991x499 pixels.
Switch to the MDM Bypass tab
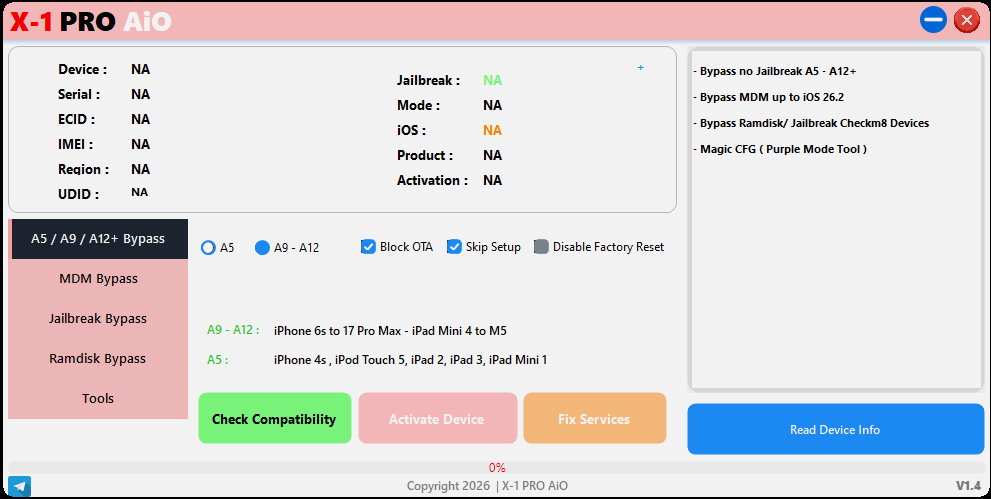(98, 279)
